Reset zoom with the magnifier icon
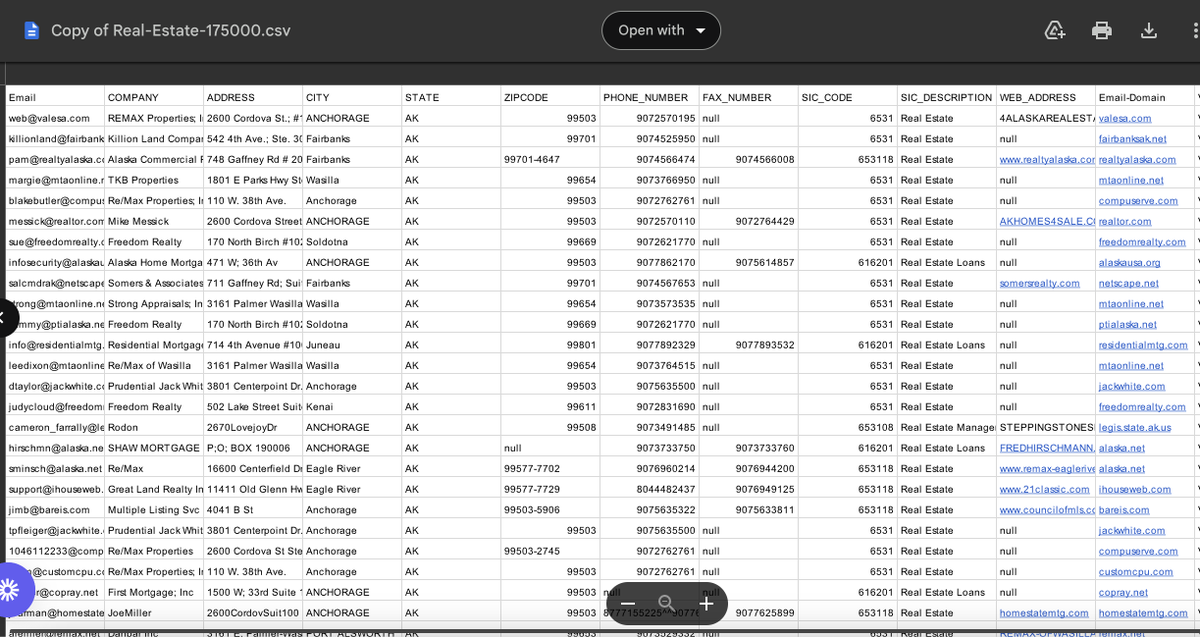Screen dimensions: 1200x637 [666, 603]
